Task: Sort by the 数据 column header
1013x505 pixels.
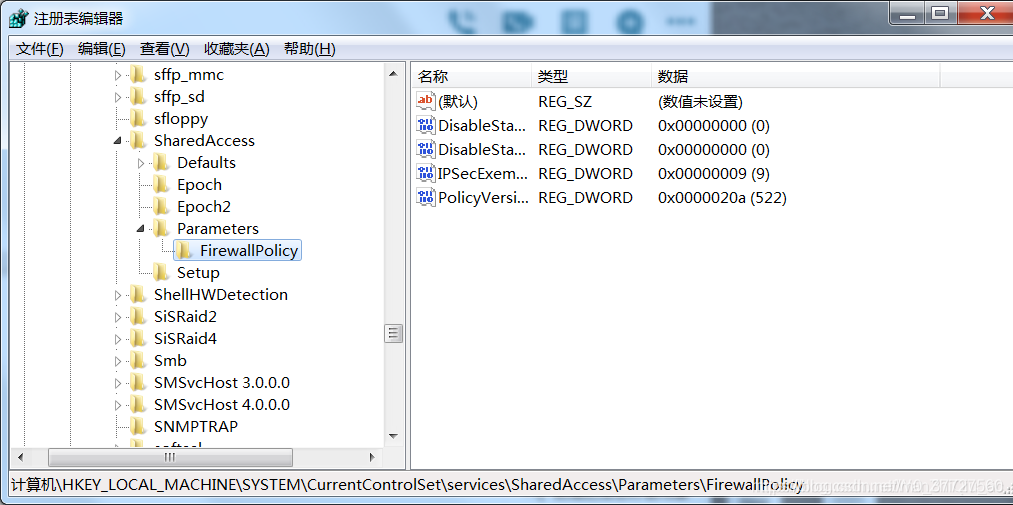Action: [x=795, y=76]
